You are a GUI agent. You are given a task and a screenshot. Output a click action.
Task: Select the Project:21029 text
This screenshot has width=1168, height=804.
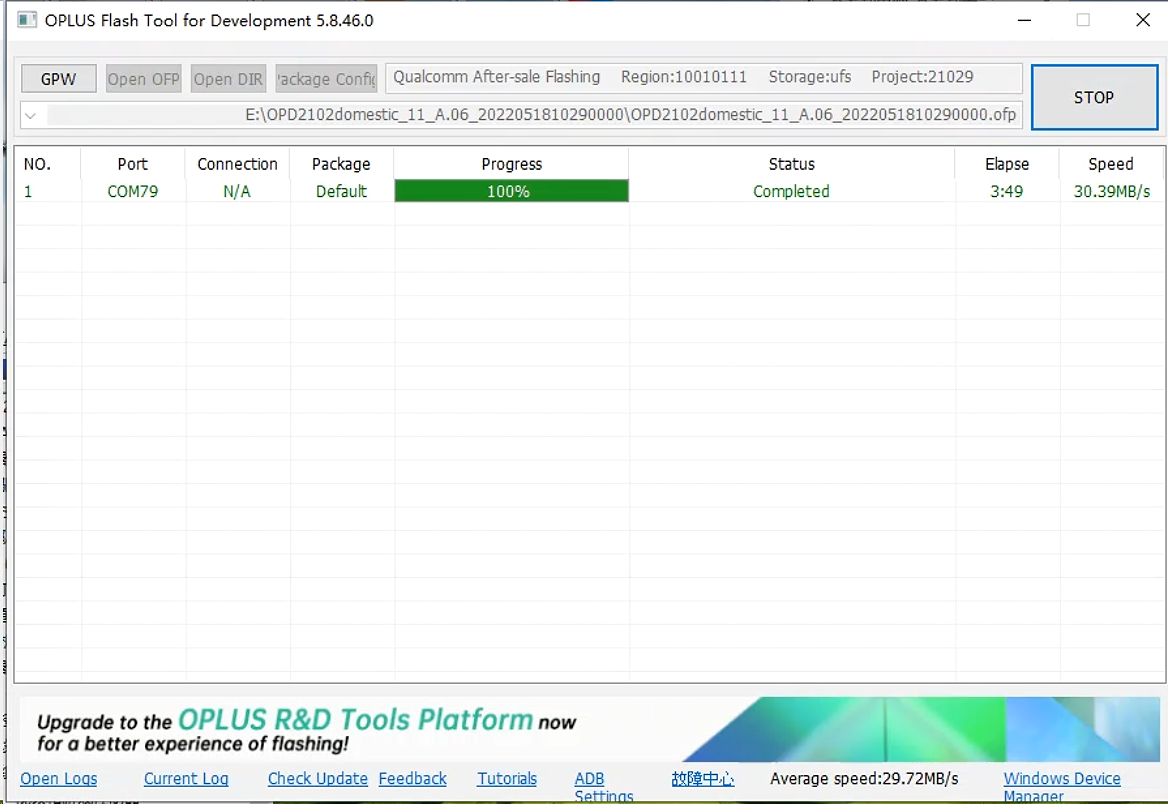922,77
